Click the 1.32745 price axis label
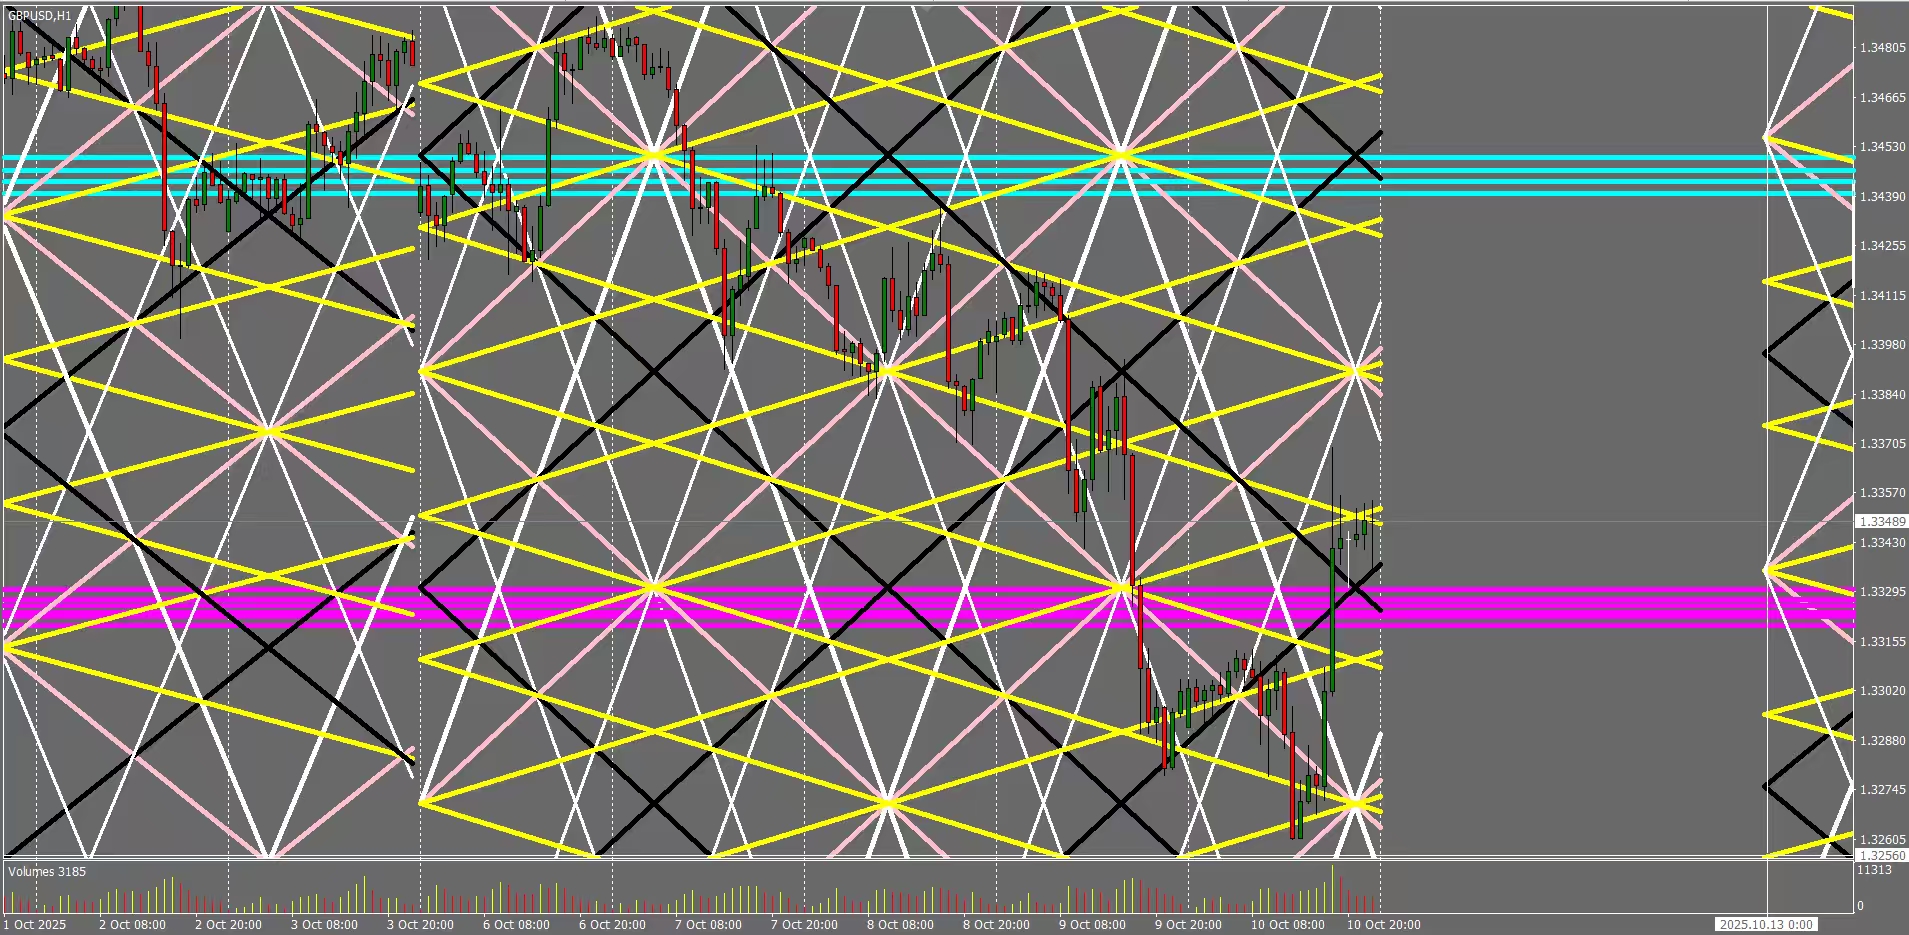This screenshot has height=935, width=1909. [x=1882, y=790]
